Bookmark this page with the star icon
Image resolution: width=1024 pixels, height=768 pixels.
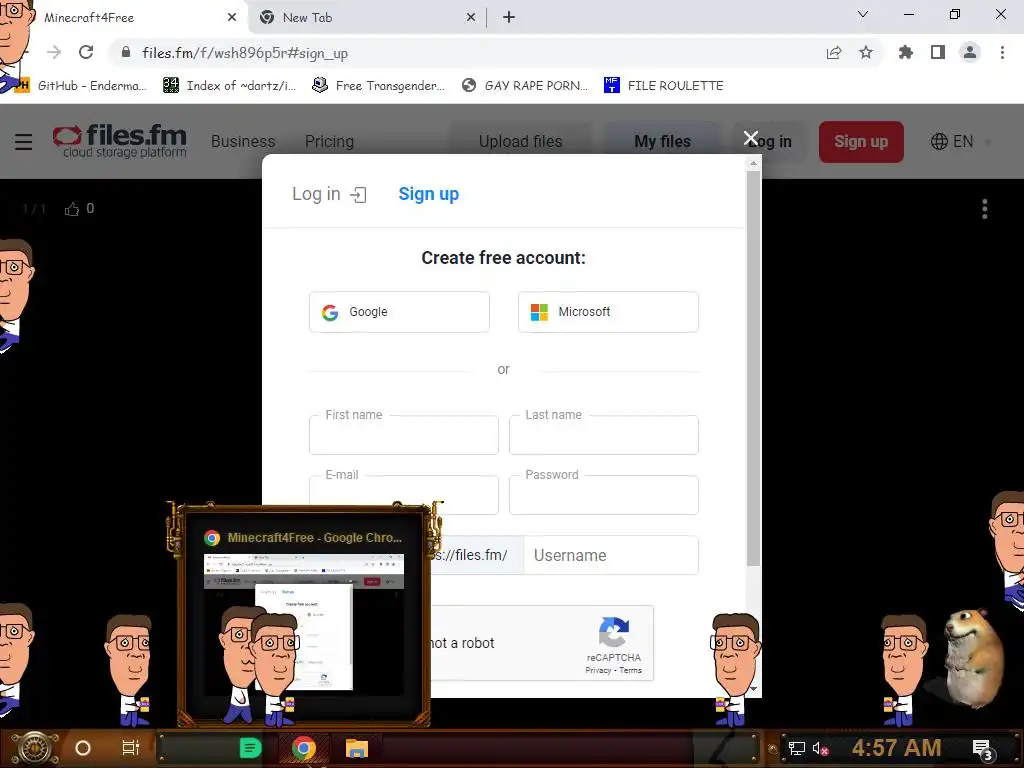pos(866,52)
